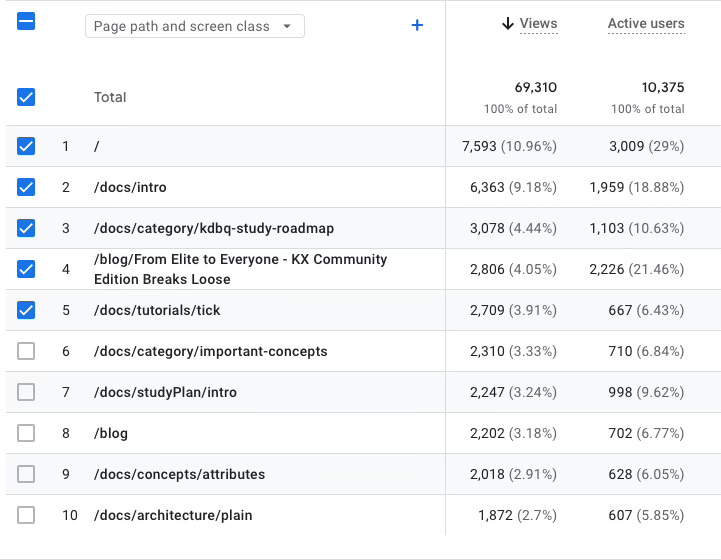Check the /blog row checkbox

[26, 433]
